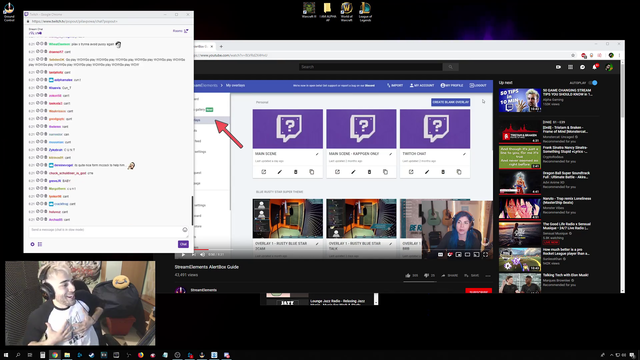Save the video to a playlist
640x360 pixels.
click(x=471, y=276)
